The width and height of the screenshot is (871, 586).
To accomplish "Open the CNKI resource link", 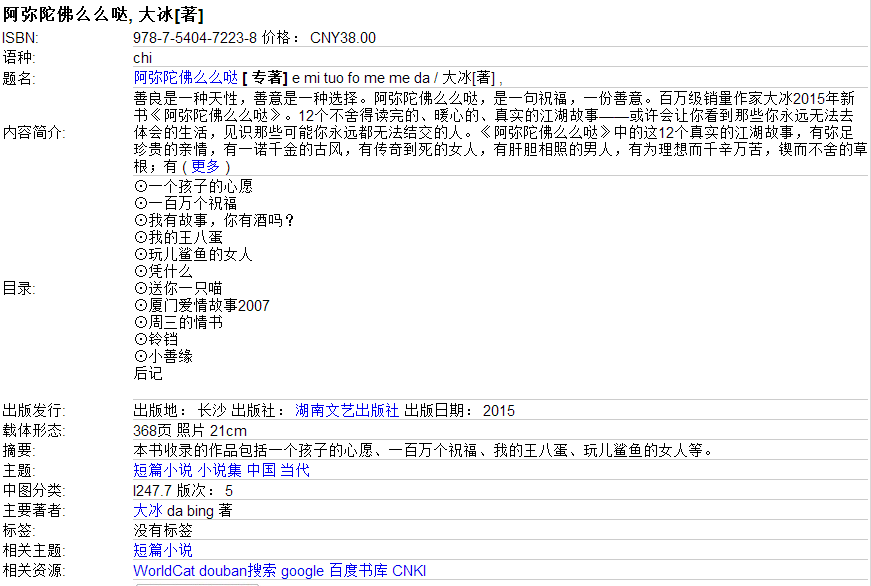I will click(409, 570).
